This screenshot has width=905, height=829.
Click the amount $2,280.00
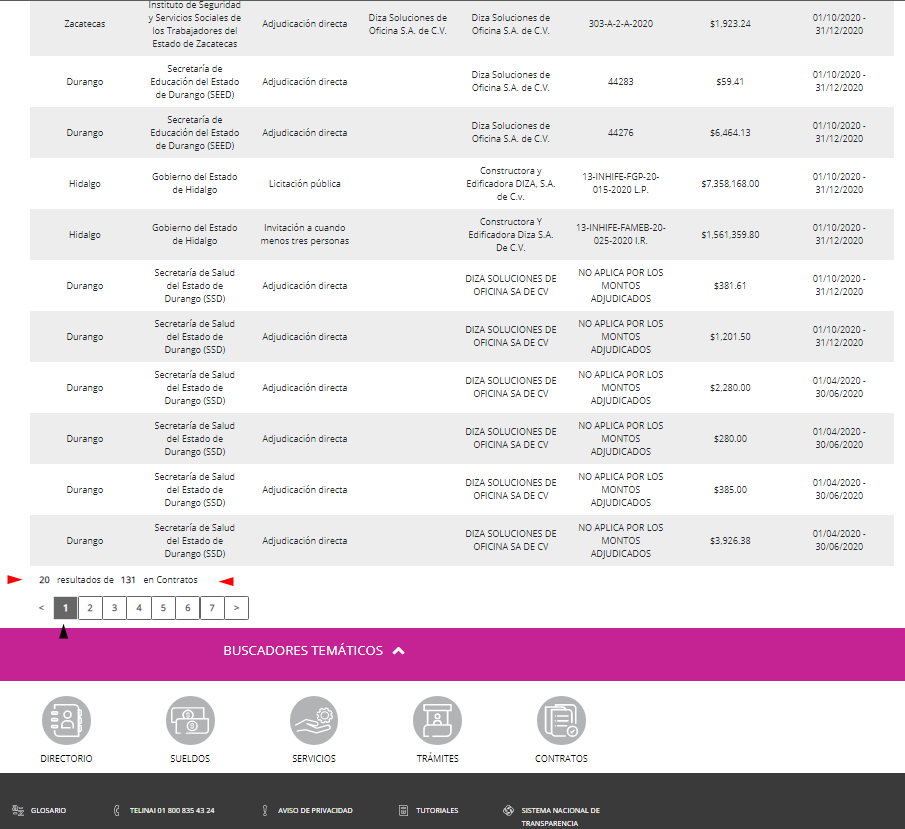tap(730, 387)
